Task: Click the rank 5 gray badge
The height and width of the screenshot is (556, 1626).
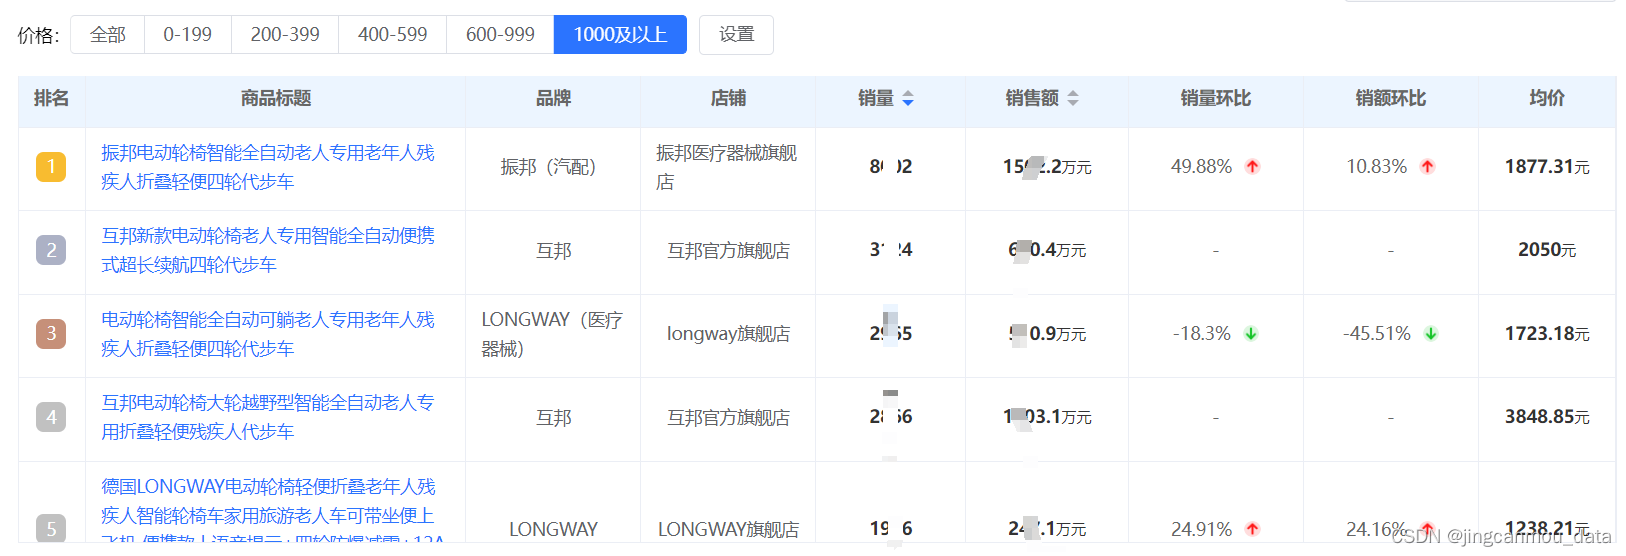Action: click(x=51, y=529)
